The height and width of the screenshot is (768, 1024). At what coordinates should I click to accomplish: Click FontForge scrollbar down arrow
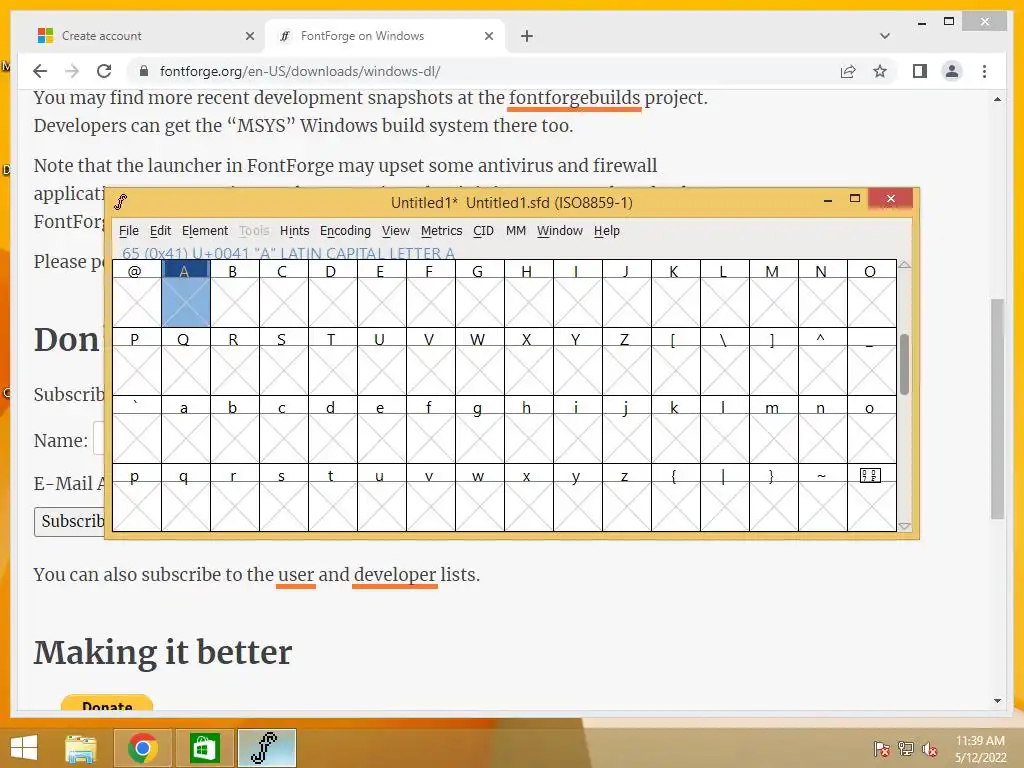click(x=904, y=526)
